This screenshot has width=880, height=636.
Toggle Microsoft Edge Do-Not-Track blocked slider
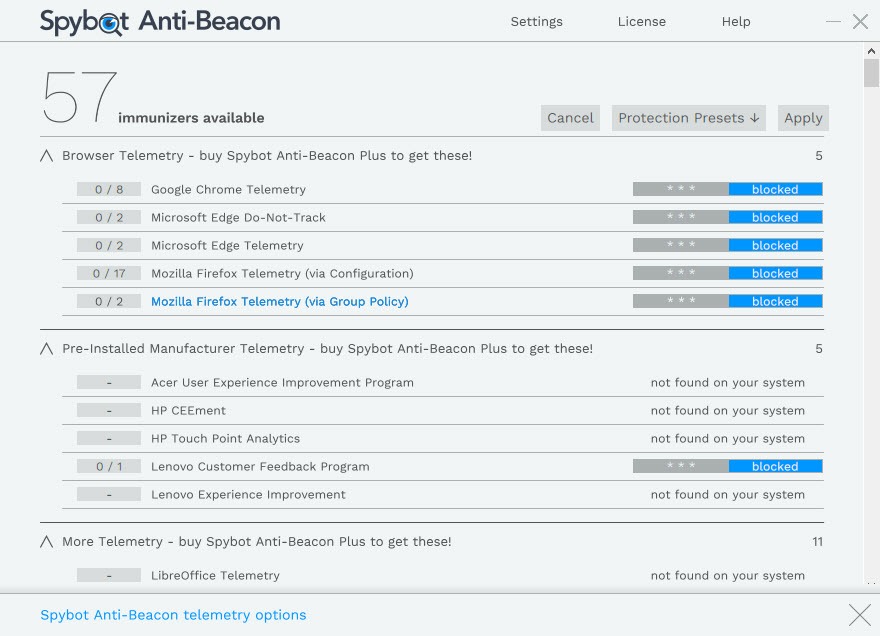click(728, 217)
